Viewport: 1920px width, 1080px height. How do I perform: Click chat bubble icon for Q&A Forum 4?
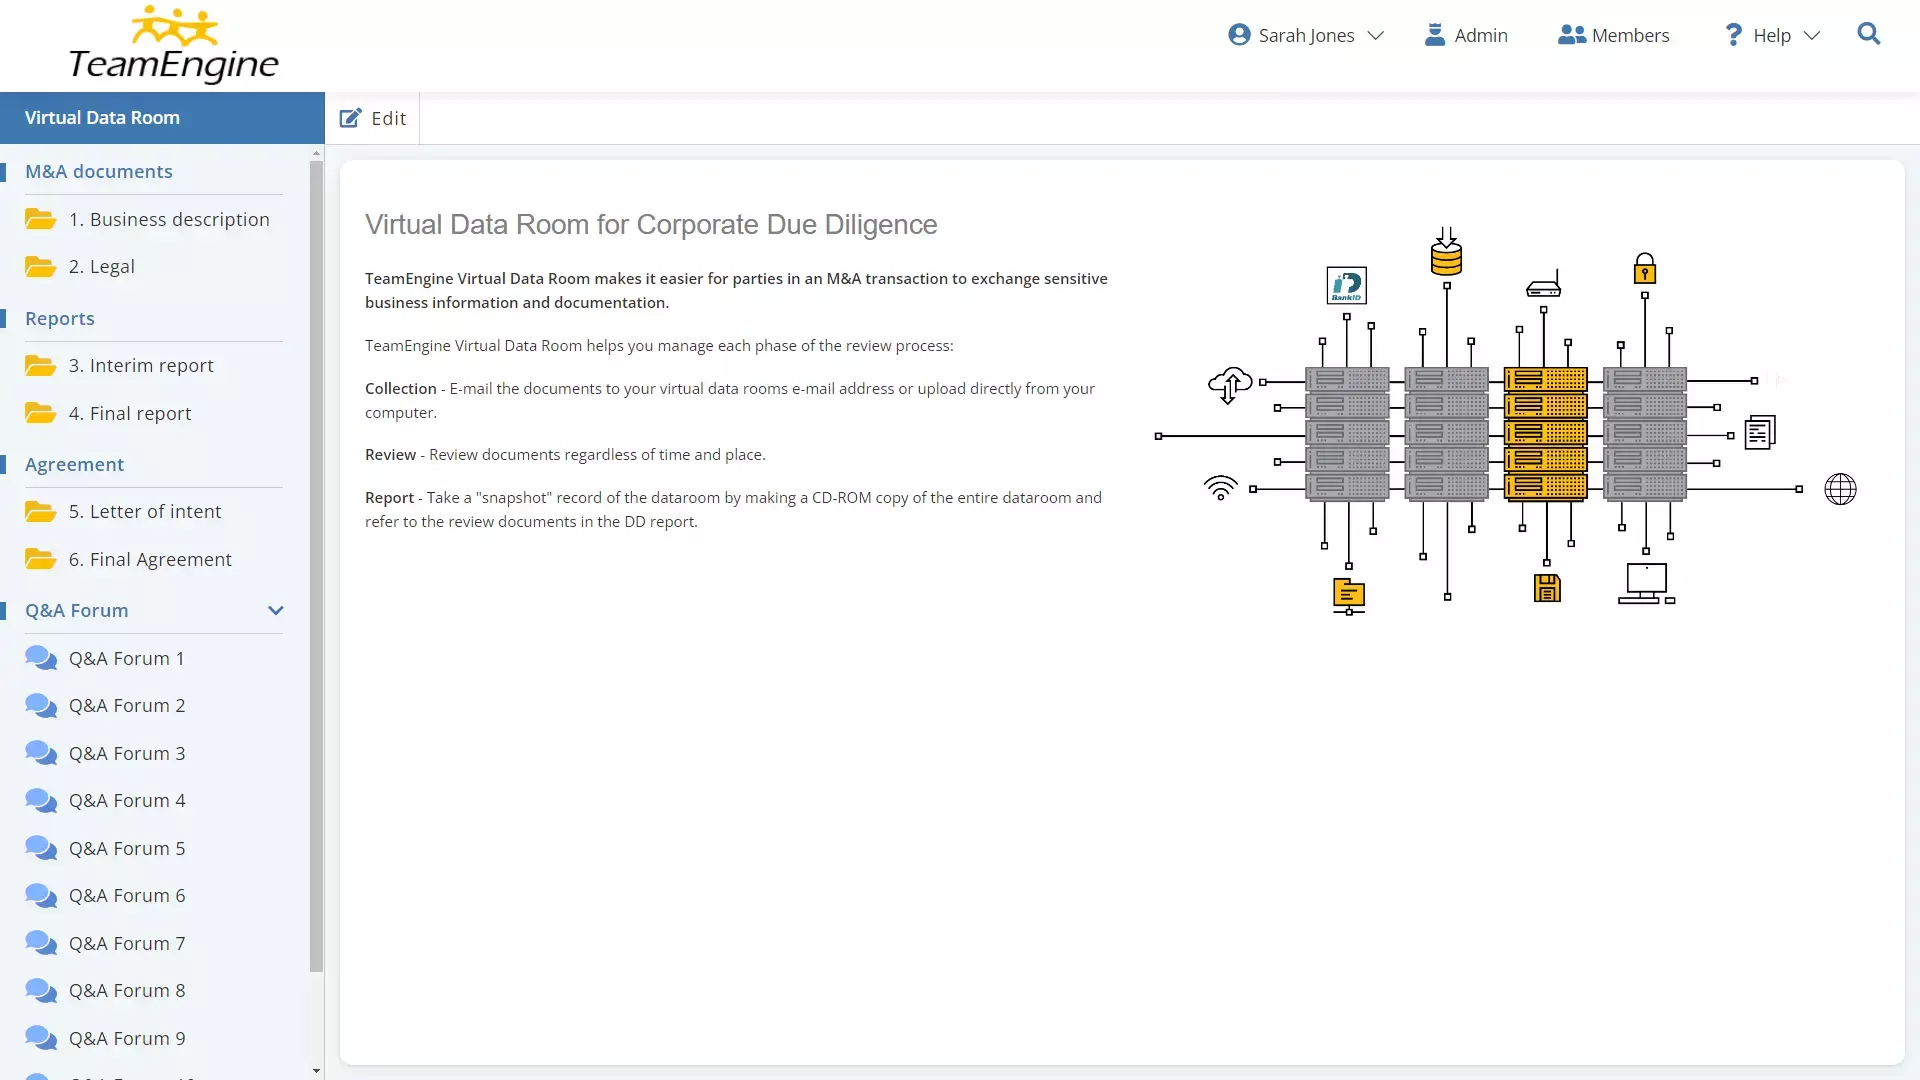41,800
